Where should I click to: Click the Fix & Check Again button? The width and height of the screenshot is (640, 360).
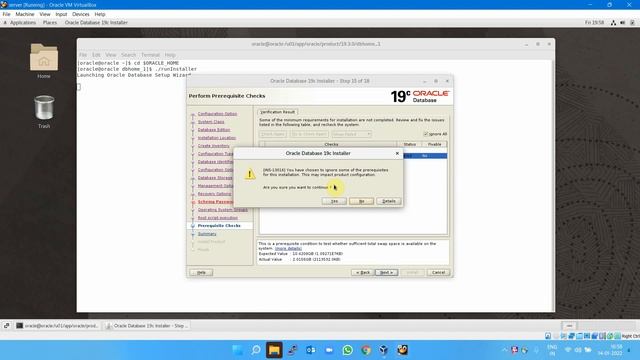[x=309, y=134]
